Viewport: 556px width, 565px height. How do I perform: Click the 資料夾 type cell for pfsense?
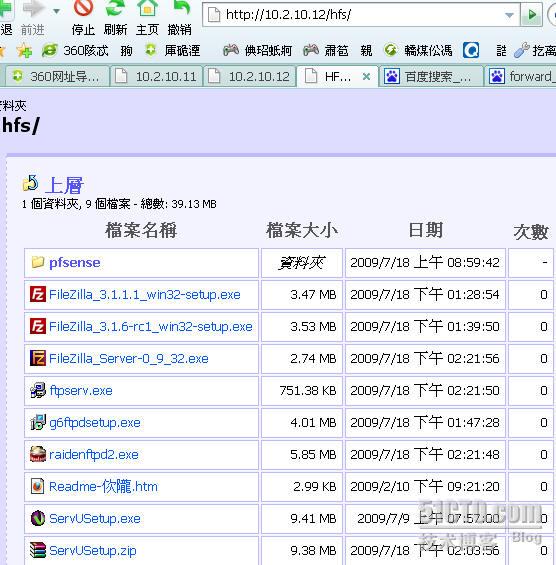click(302, 263)
